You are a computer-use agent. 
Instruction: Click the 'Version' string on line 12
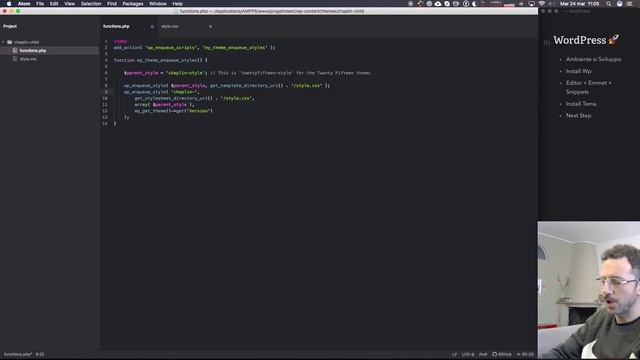(x=199, y=111)
